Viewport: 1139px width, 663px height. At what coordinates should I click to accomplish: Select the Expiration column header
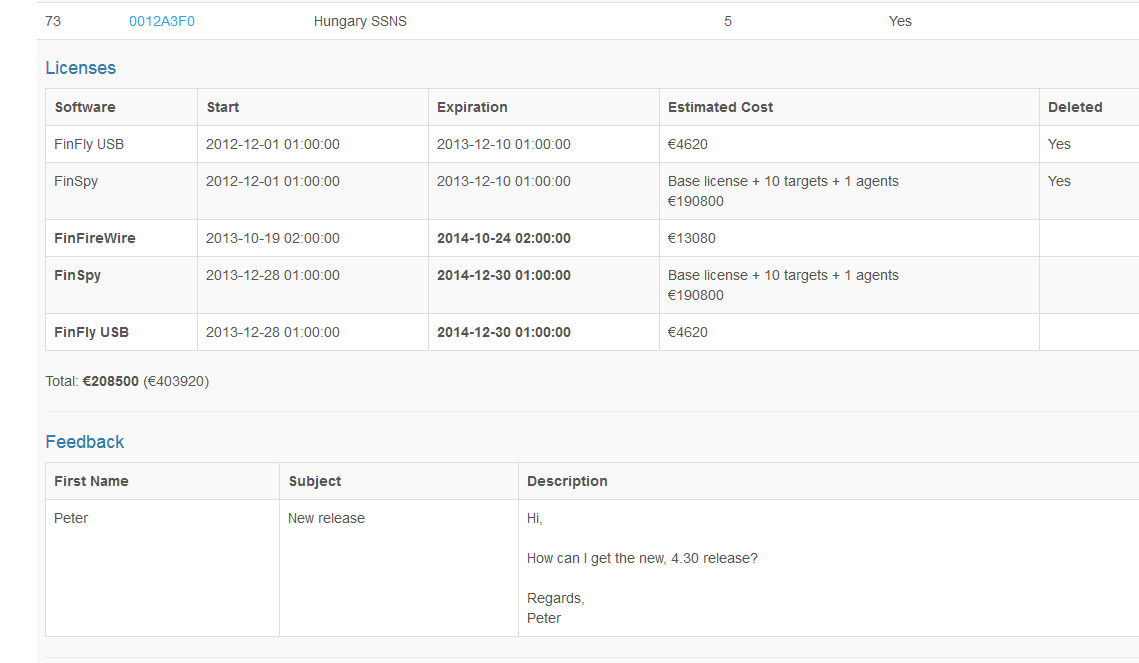[472, 107]
